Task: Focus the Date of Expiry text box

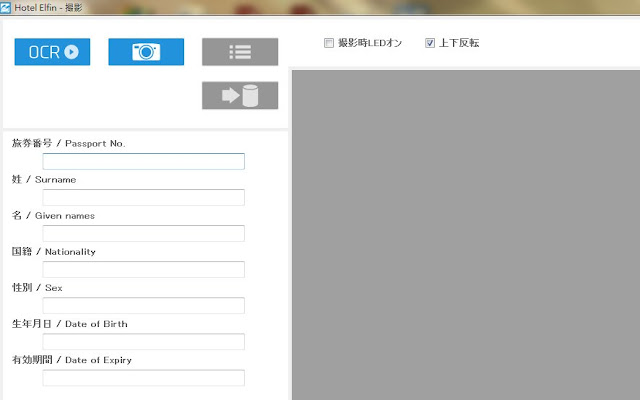Action: (x=144, y=378)
